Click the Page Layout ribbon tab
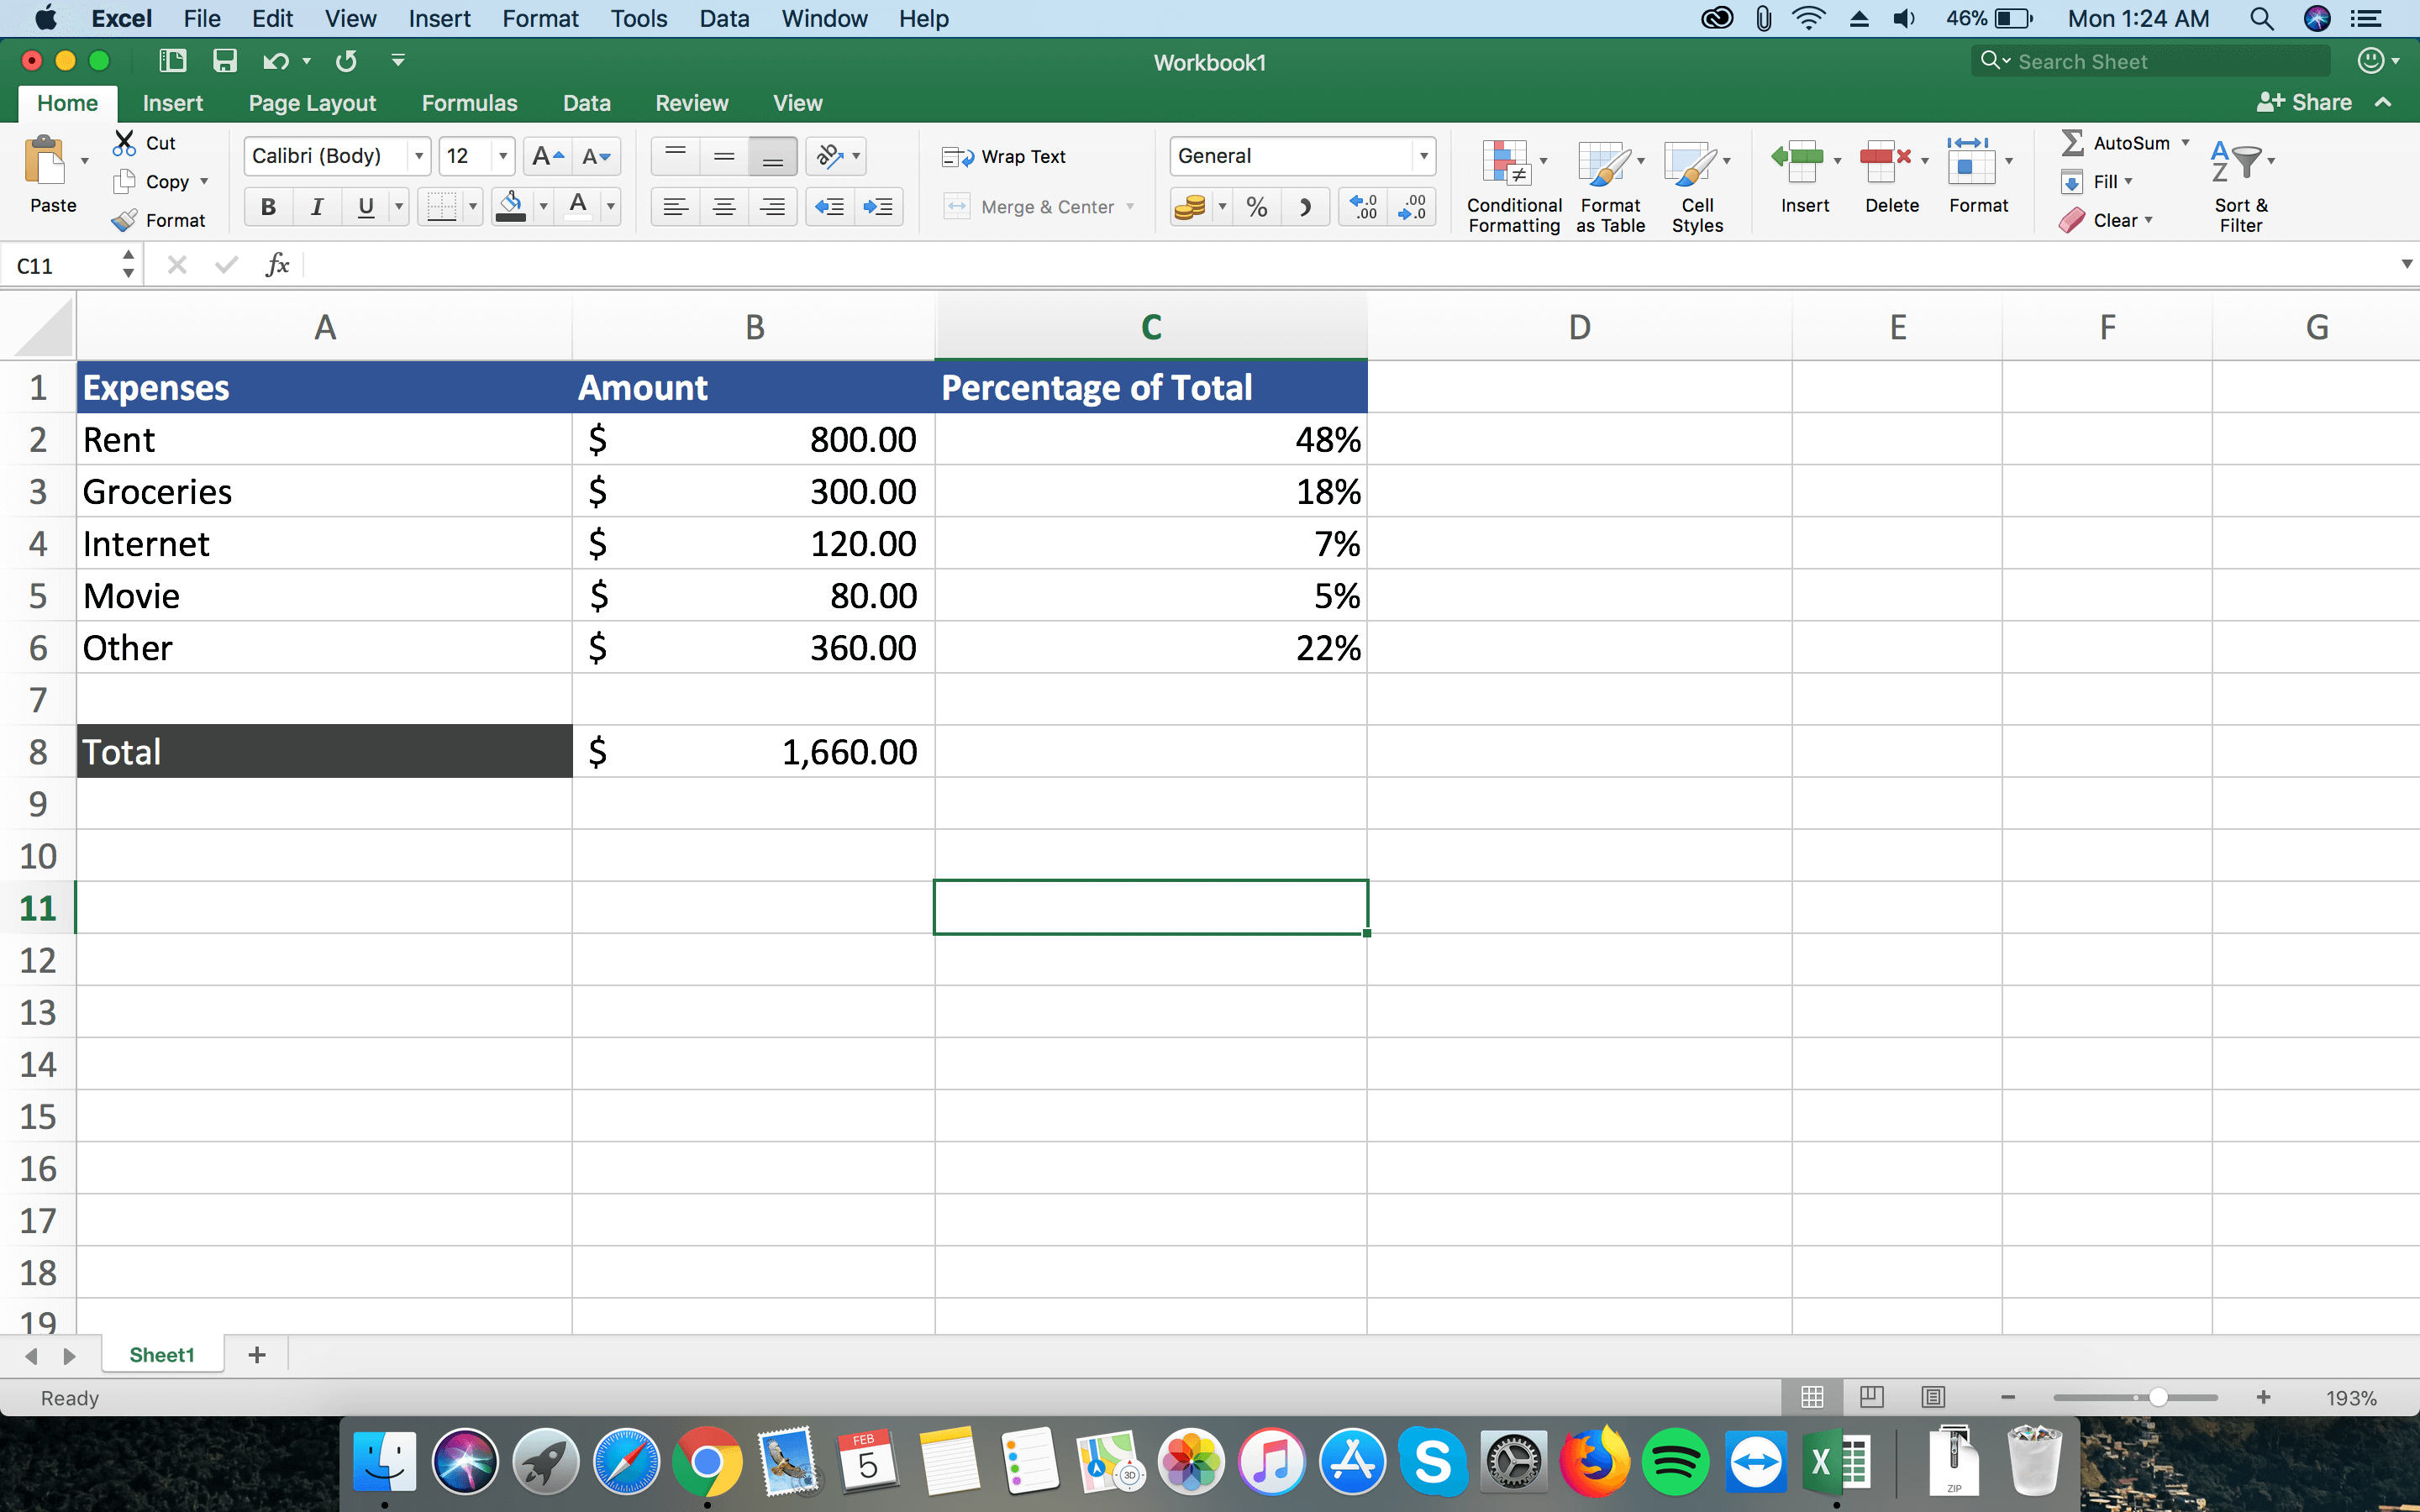 point(312,101)
